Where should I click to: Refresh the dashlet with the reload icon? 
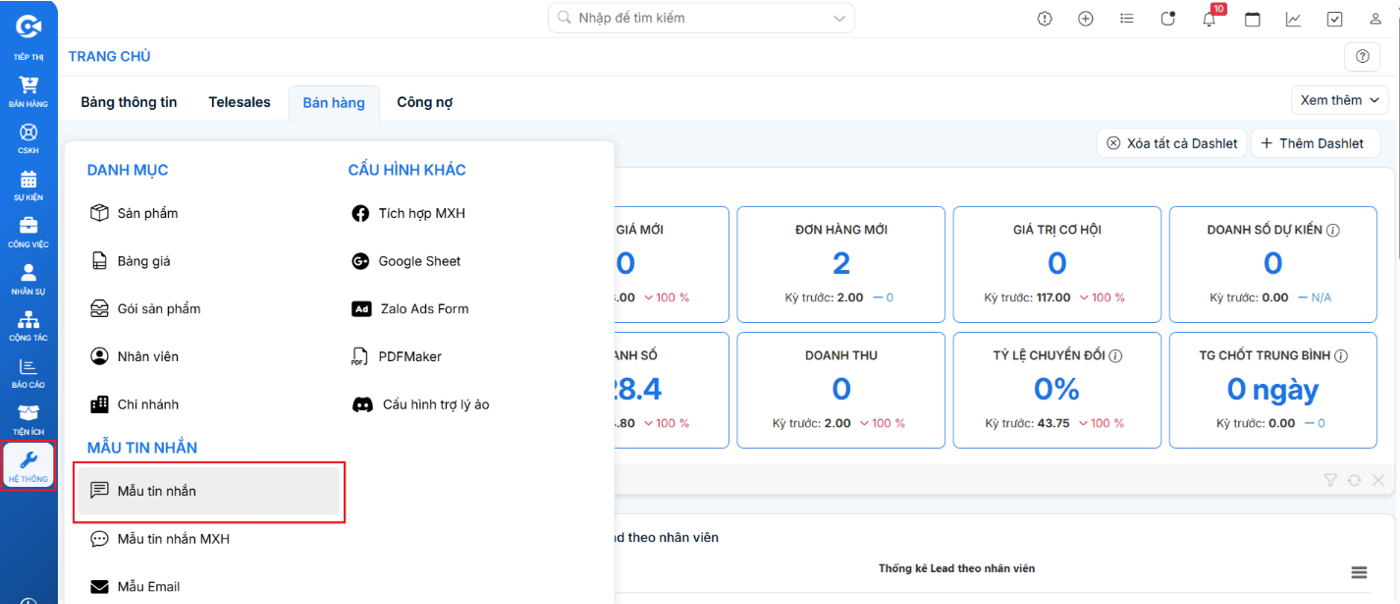pos(1354,480)
